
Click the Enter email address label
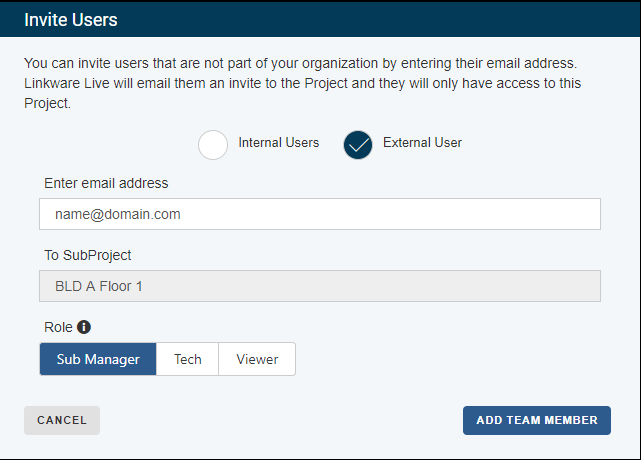(106, 183)
